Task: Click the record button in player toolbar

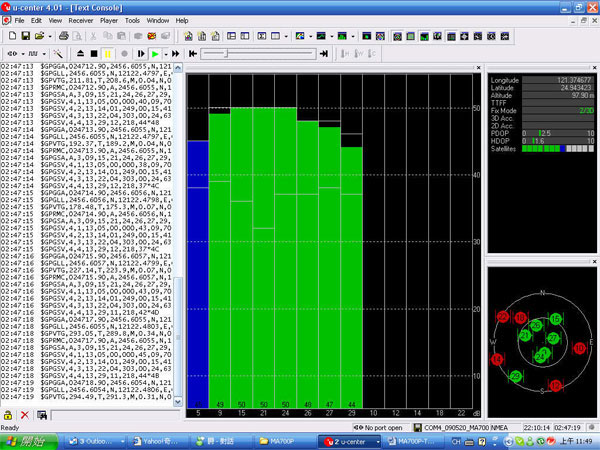Action: (124, 54)
